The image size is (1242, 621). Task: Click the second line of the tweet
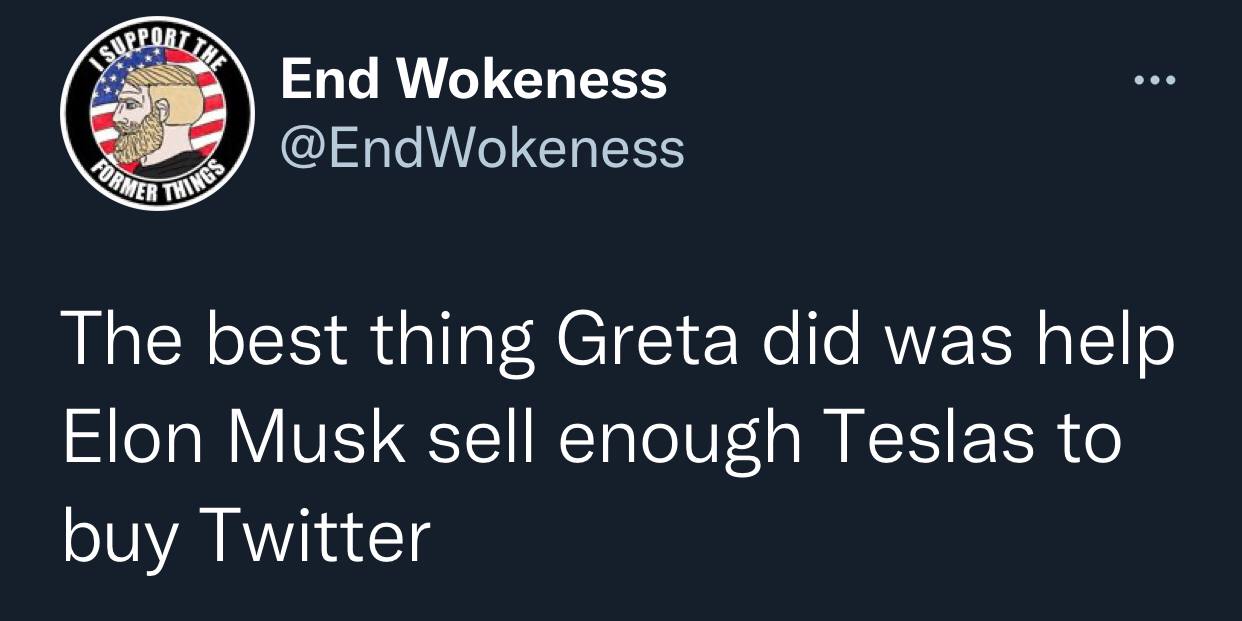(x=591, y=438)
